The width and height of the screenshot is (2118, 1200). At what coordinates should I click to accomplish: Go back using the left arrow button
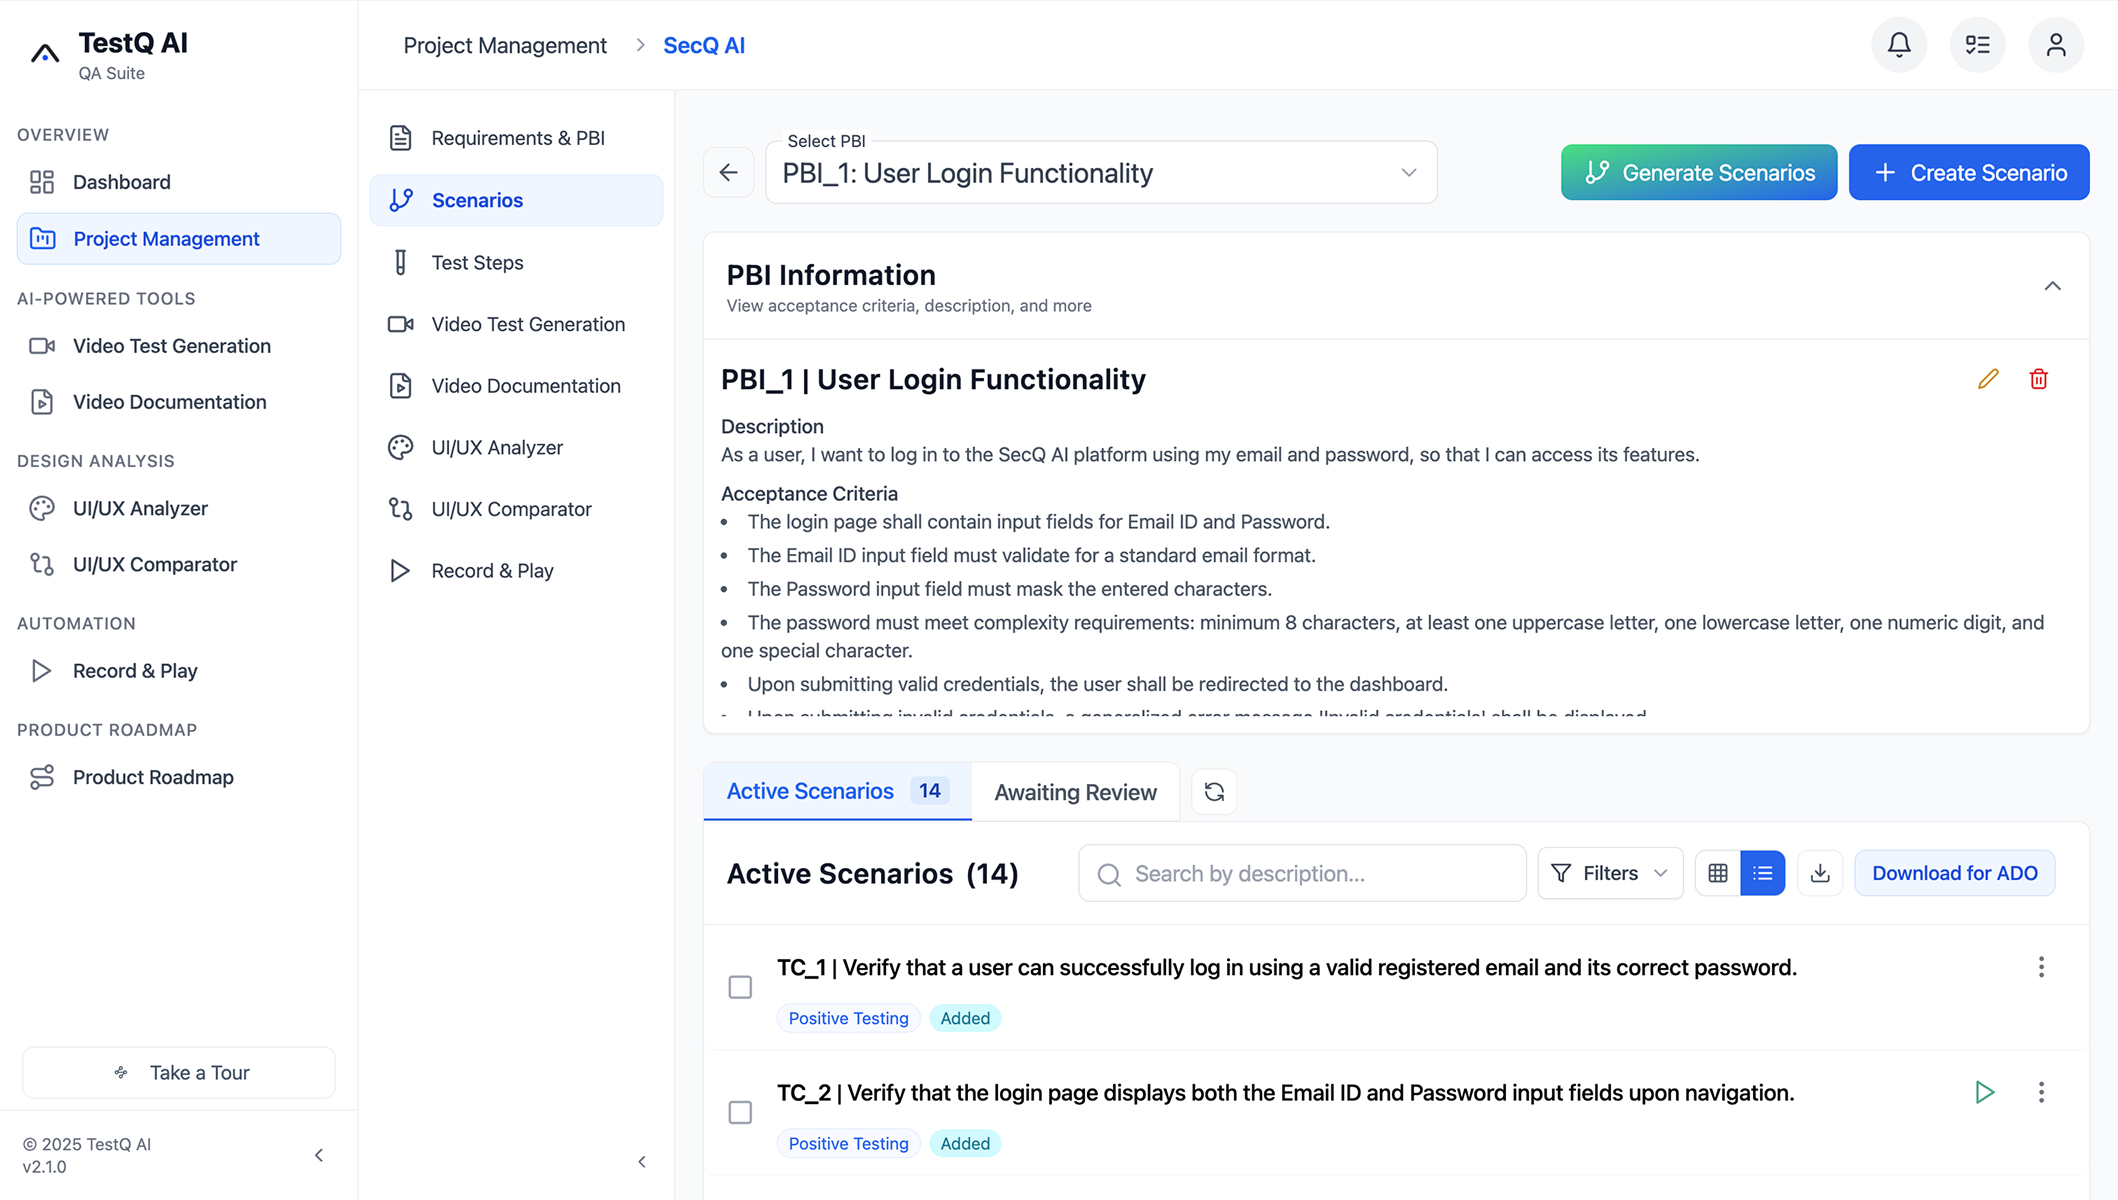tap(728, 172)
